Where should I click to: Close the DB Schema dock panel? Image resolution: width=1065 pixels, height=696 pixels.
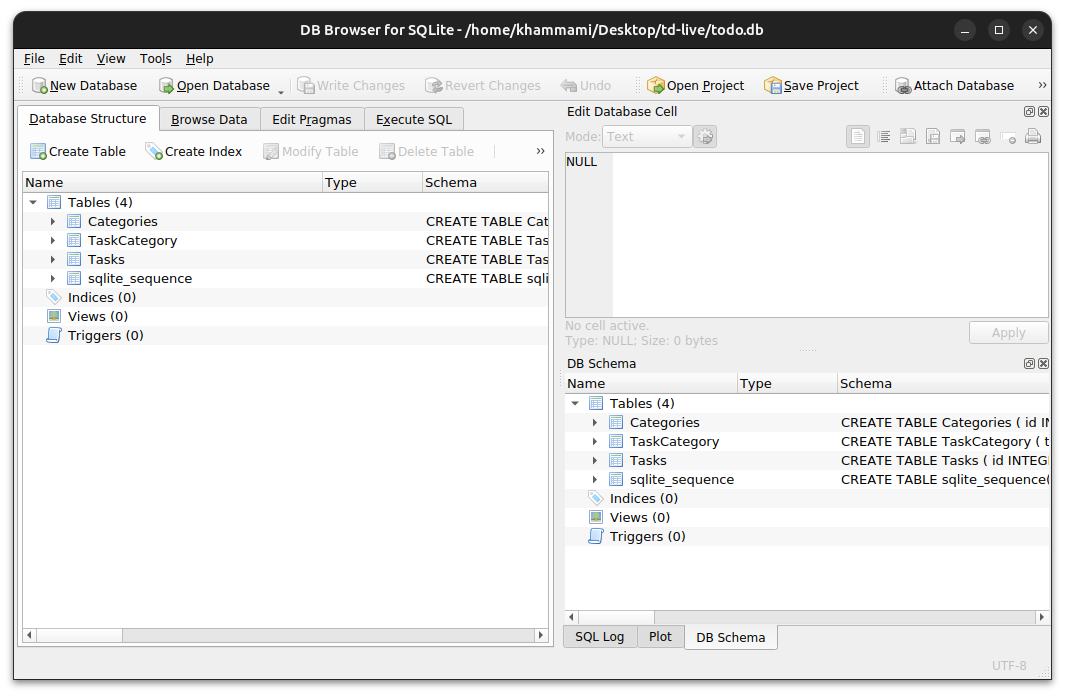[x=1043, y=364]
